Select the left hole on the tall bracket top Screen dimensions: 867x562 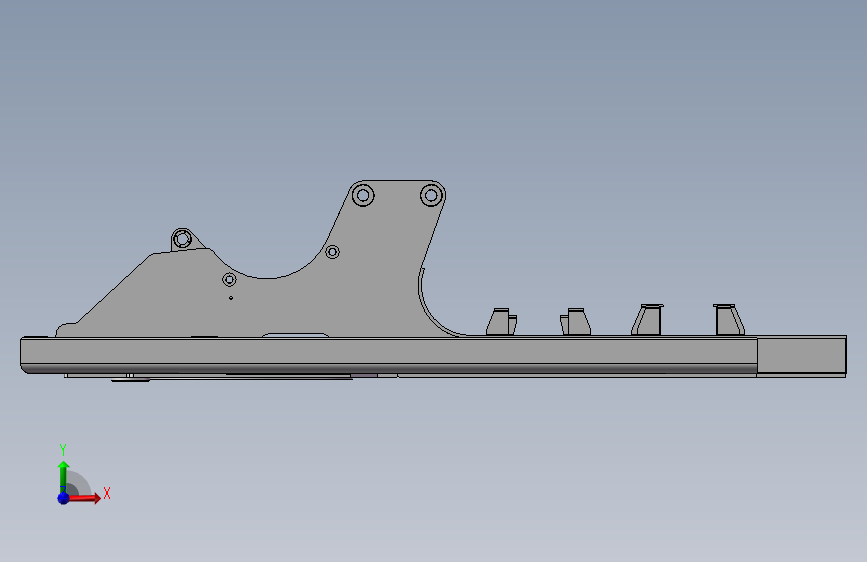(x=363, y=195)
